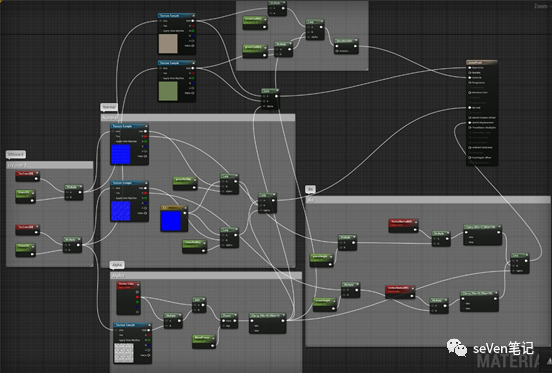
Task: Select the Alpha comment box title bar
Action: pos(206,276)
